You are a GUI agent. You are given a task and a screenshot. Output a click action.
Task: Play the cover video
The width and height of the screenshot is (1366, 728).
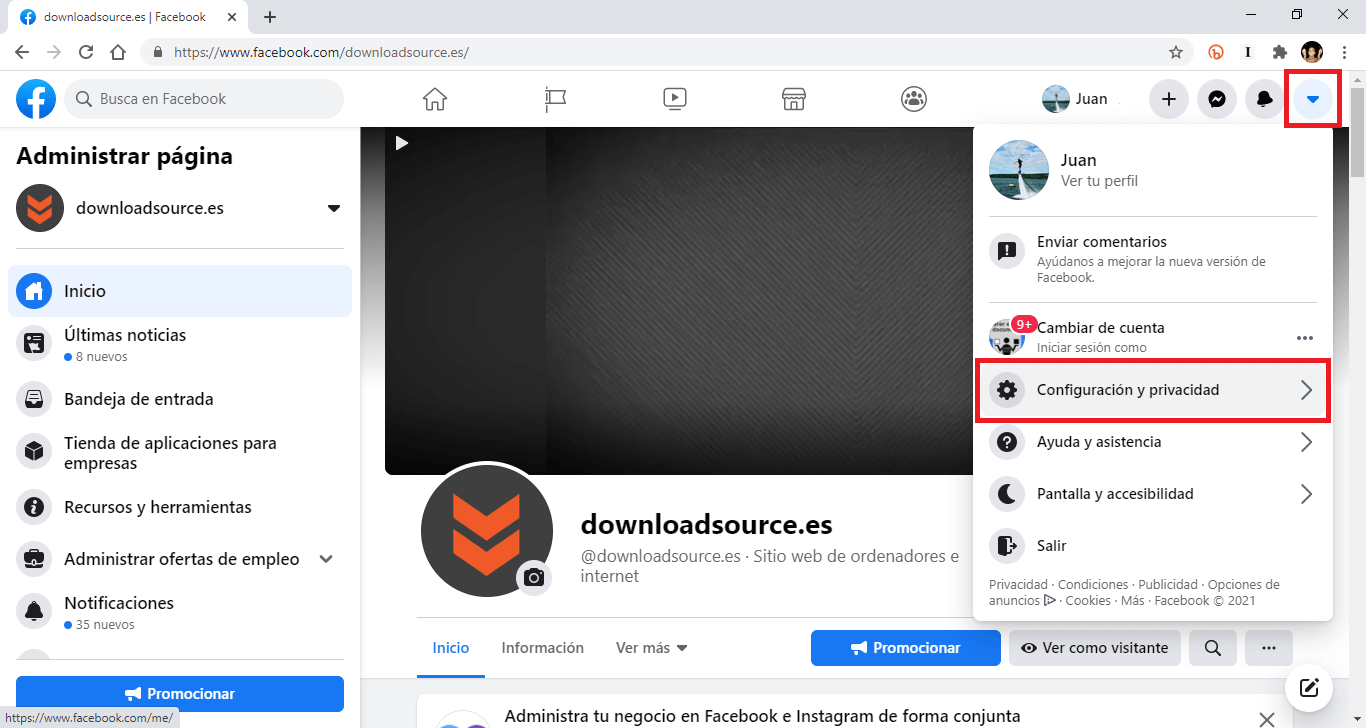(402, 143)
